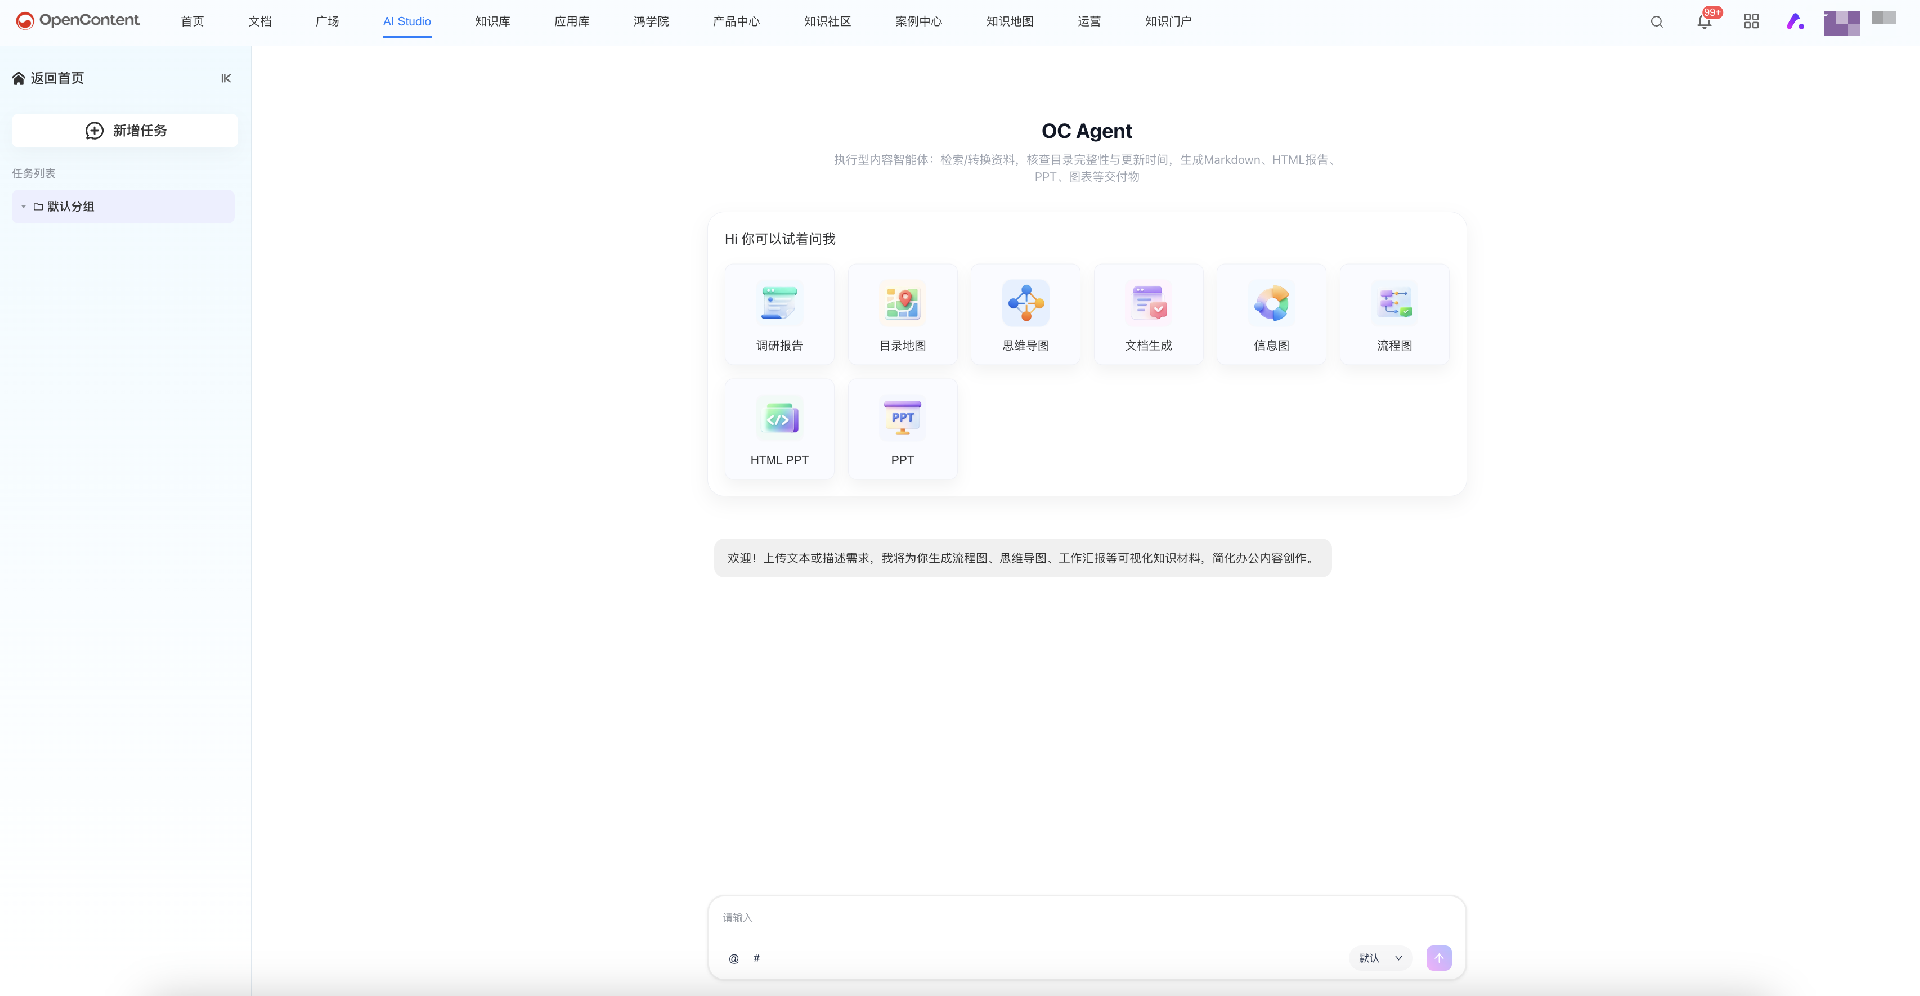
Task: Go to the 首页 home tab
Action: [x=192, y=22]
